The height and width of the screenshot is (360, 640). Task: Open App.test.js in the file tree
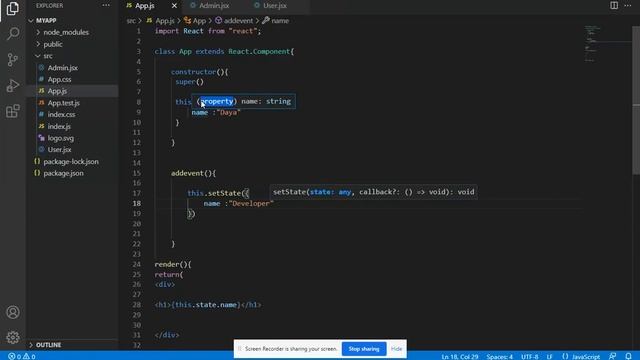(64, 103)
